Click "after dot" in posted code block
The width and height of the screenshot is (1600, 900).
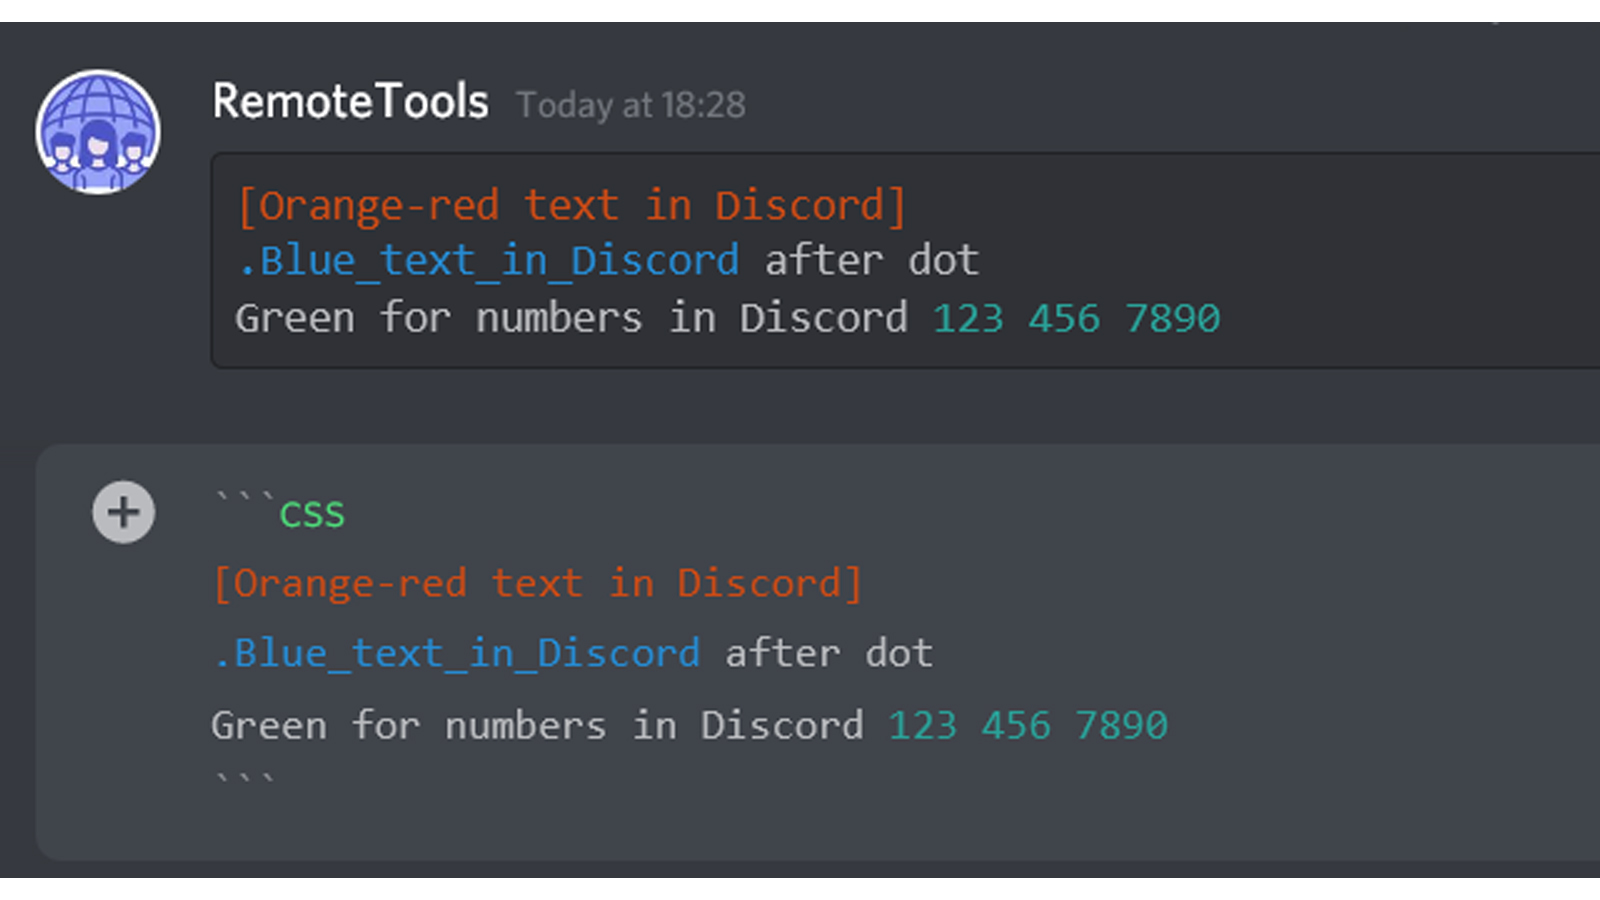pyautogui.click(x=871, y=262)
